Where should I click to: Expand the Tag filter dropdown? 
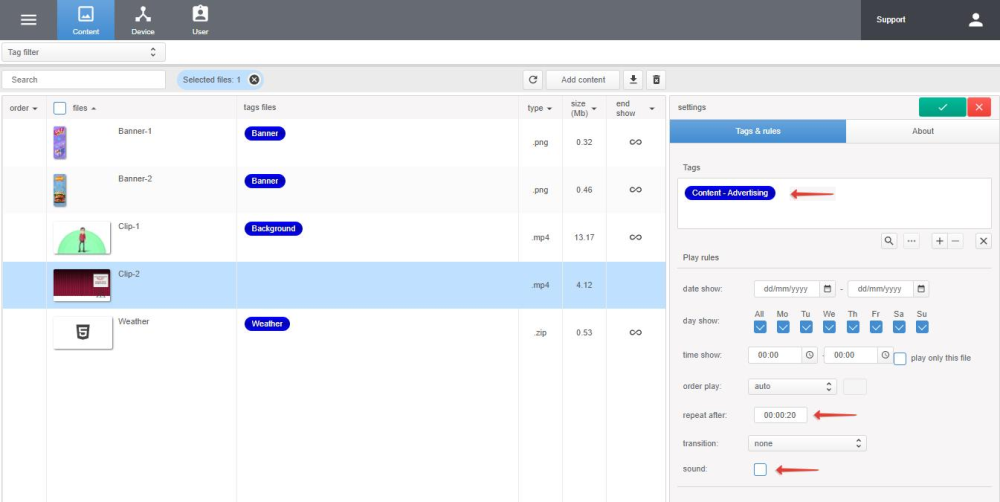[x=84, y=52]
